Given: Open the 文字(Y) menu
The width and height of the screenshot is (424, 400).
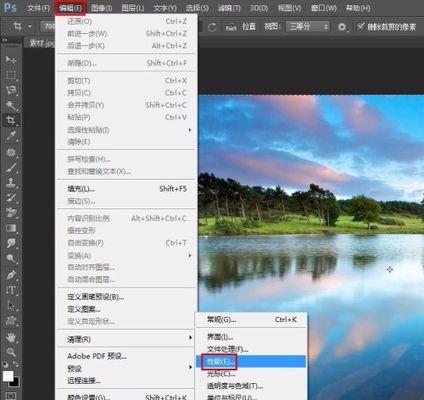Looking at the screenshot, I should point(165,8).
